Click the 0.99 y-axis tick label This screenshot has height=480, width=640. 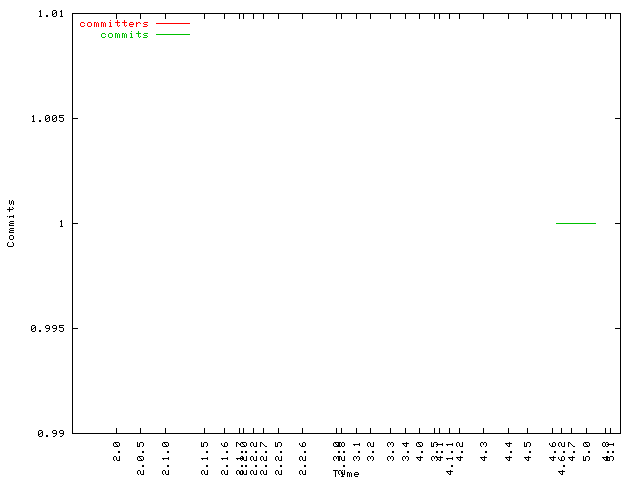click(50, 433)
